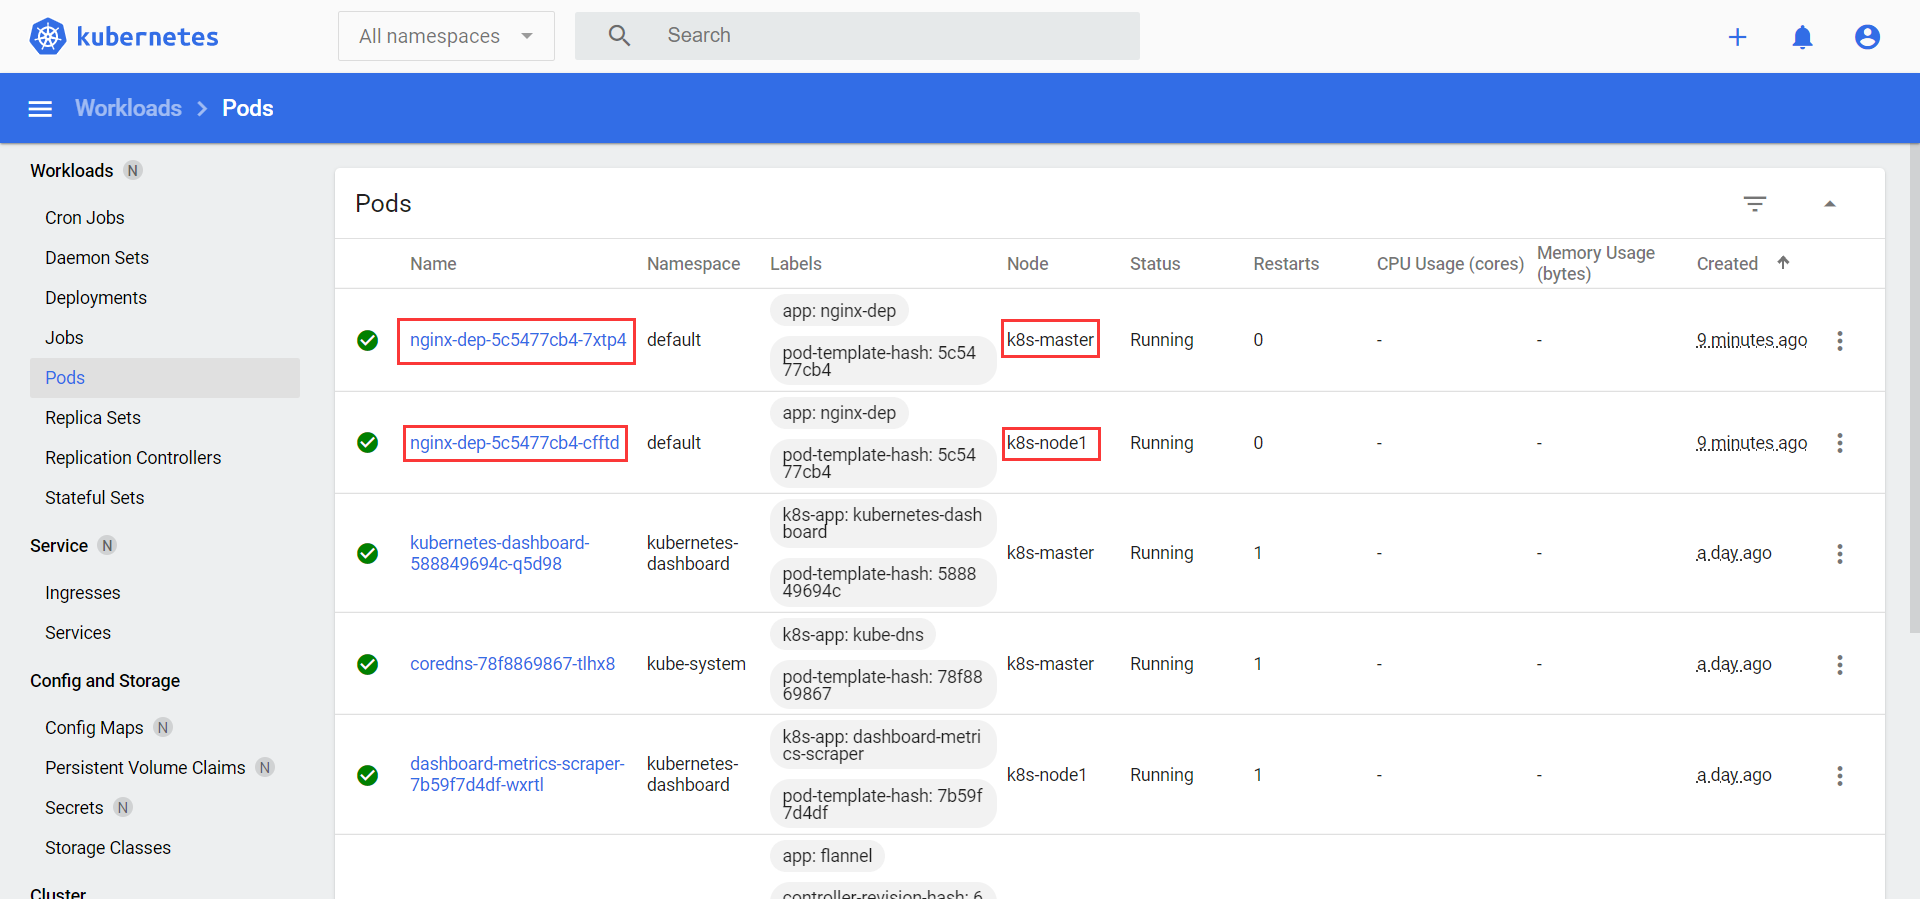The image size is (1920, 899).
Task: Open Replica Sets in sidebar
Action: tap(93, 418)
